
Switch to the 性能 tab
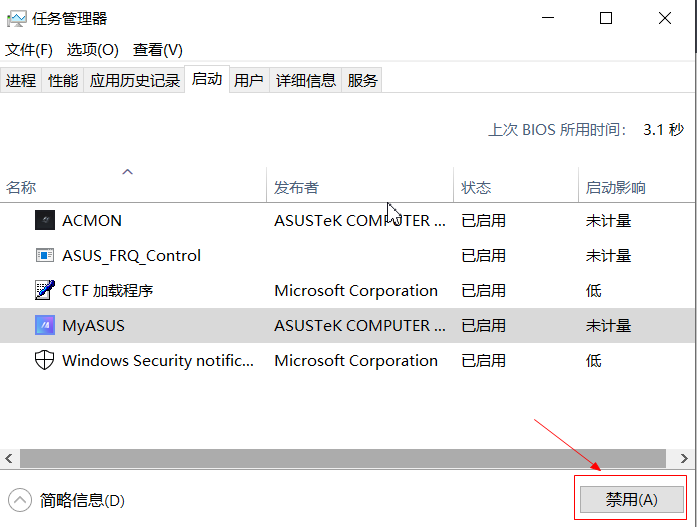(x=63, y=80)
